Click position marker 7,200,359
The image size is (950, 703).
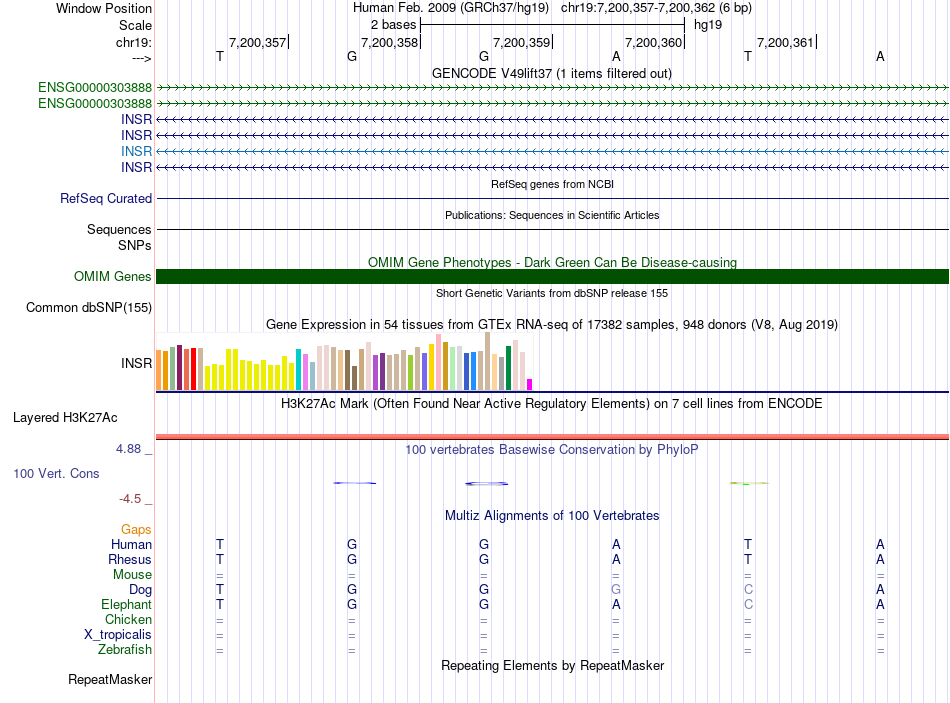(522, 42)
